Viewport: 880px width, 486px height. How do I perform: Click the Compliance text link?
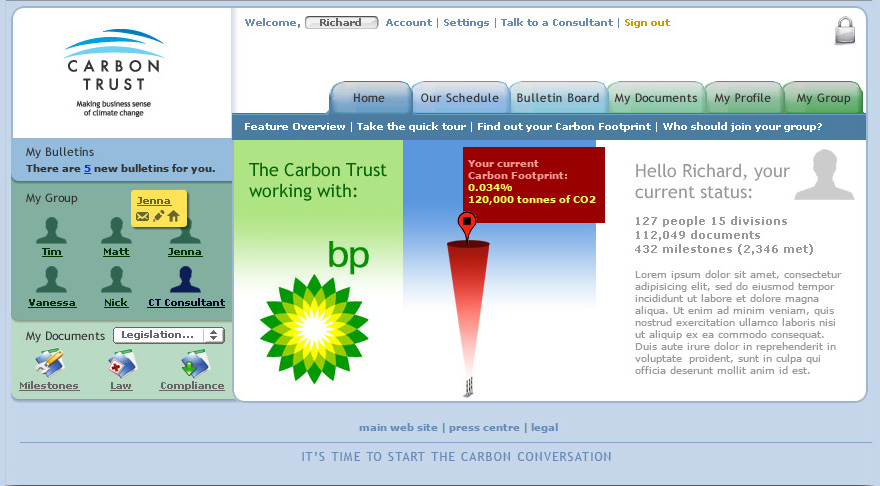click(192, 386)
